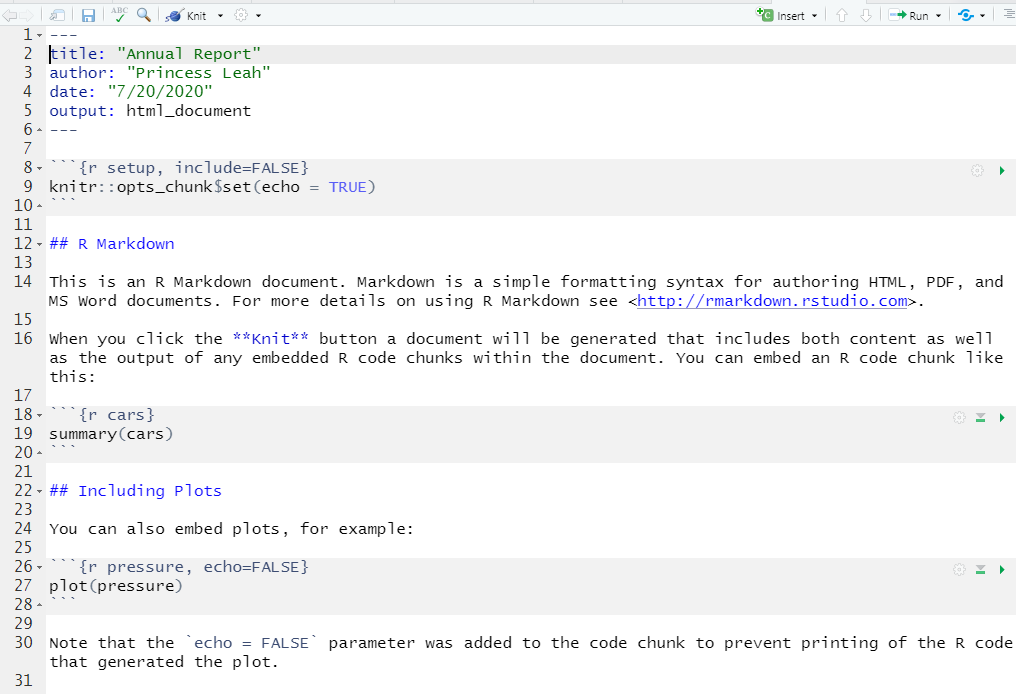The image size is (1016, 694).
Task: Collapse R Markdown section at line 12
Action: (40, 244)
